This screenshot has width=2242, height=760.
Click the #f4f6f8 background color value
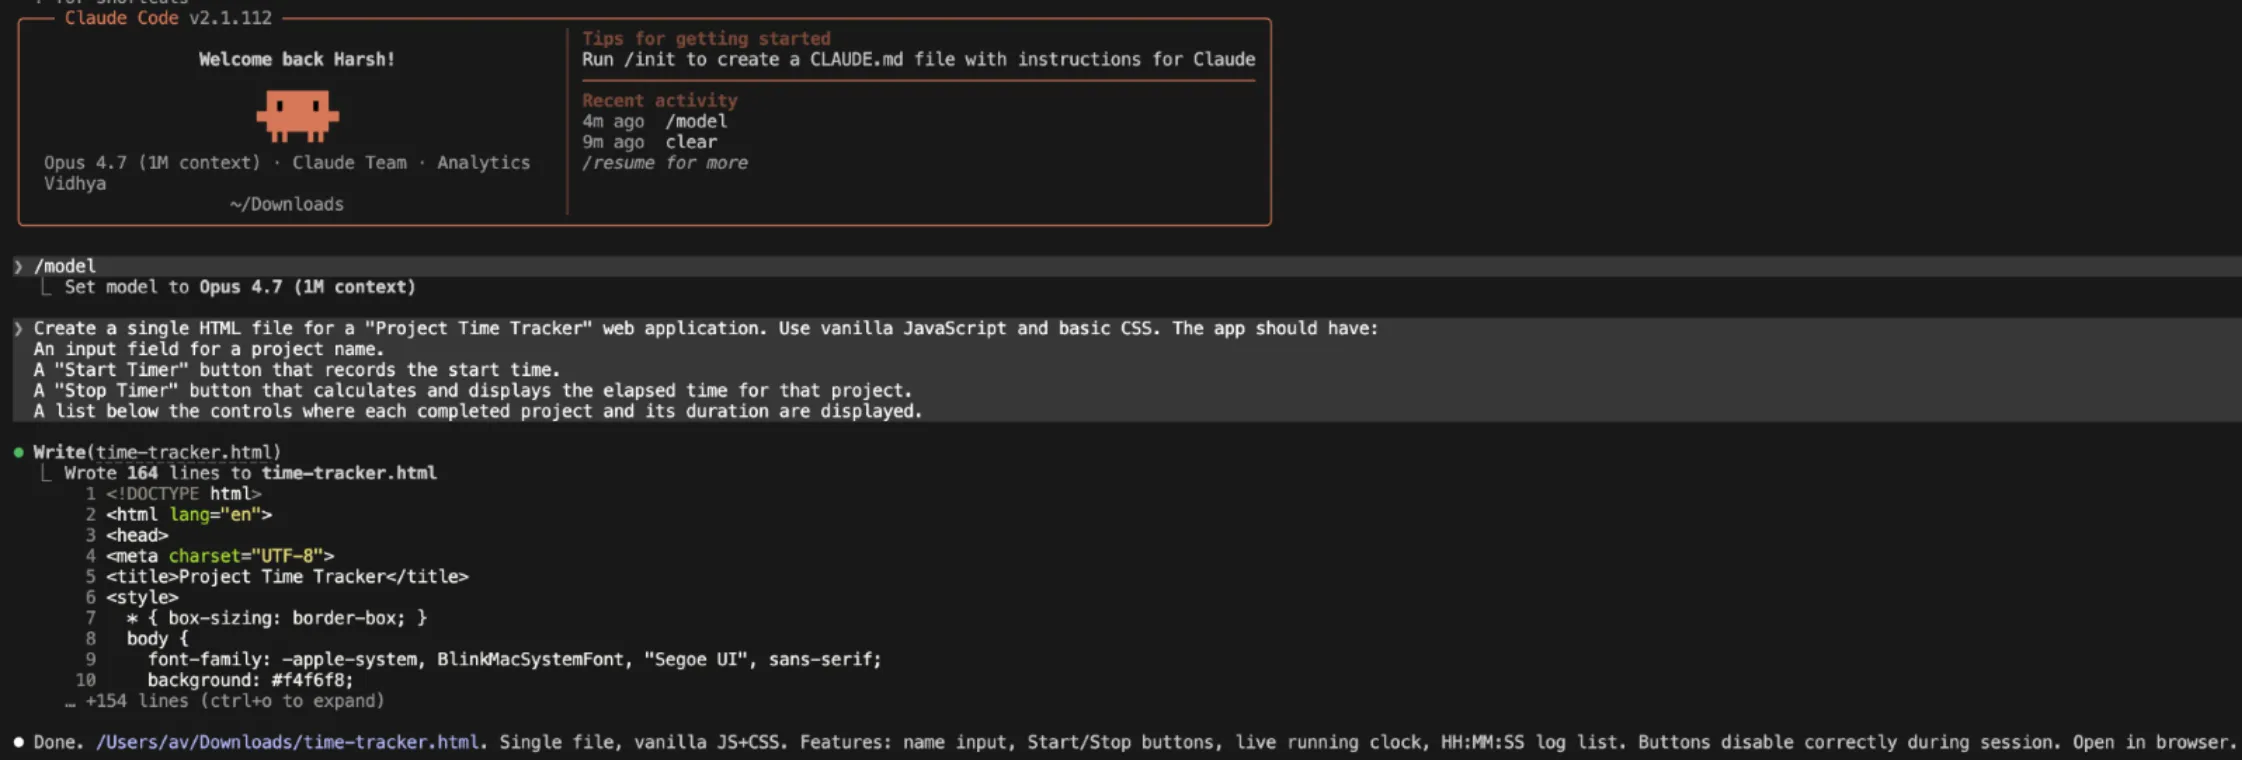311,680
